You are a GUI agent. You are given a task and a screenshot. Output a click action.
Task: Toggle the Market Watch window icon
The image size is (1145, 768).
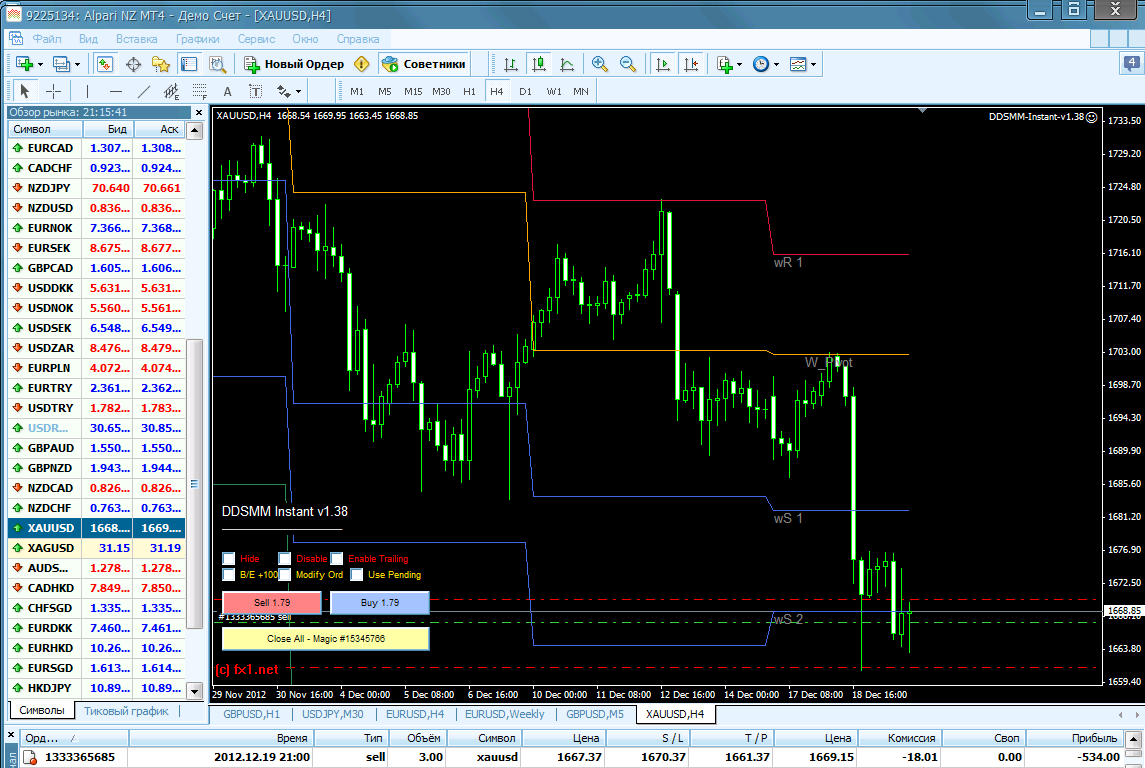(105, 64)
